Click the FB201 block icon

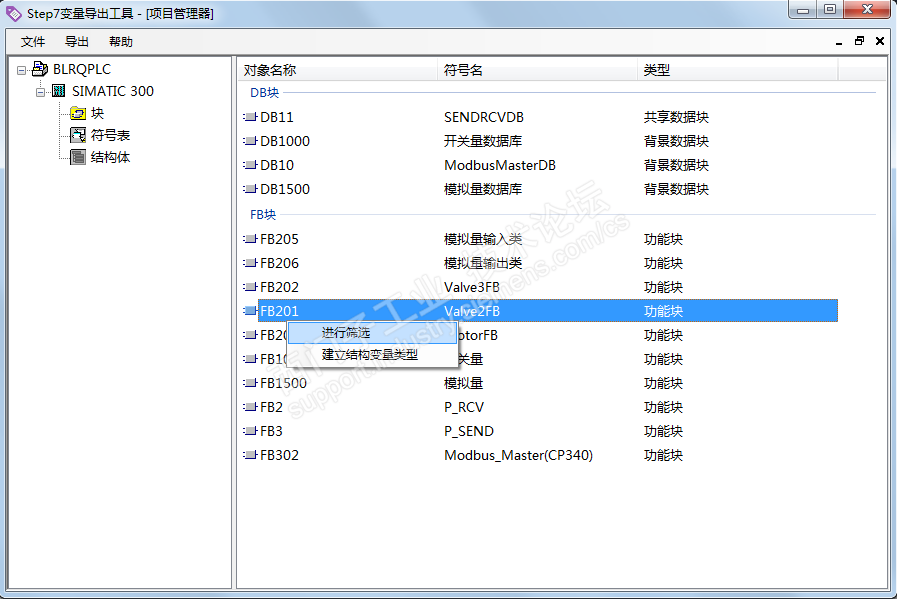tap(250, 311)
